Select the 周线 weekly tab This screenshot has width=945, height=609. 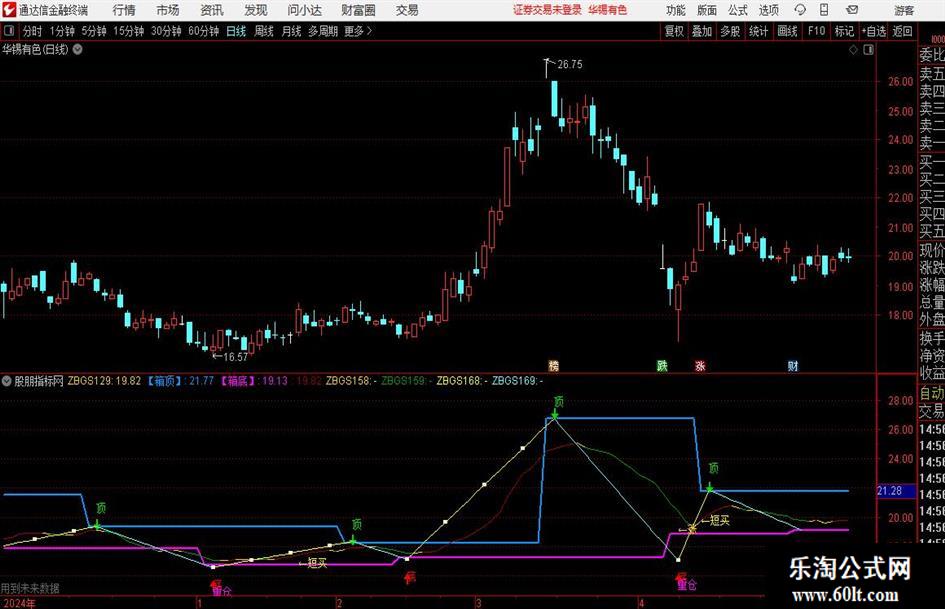pyautogui.click(x=263, y=31)
